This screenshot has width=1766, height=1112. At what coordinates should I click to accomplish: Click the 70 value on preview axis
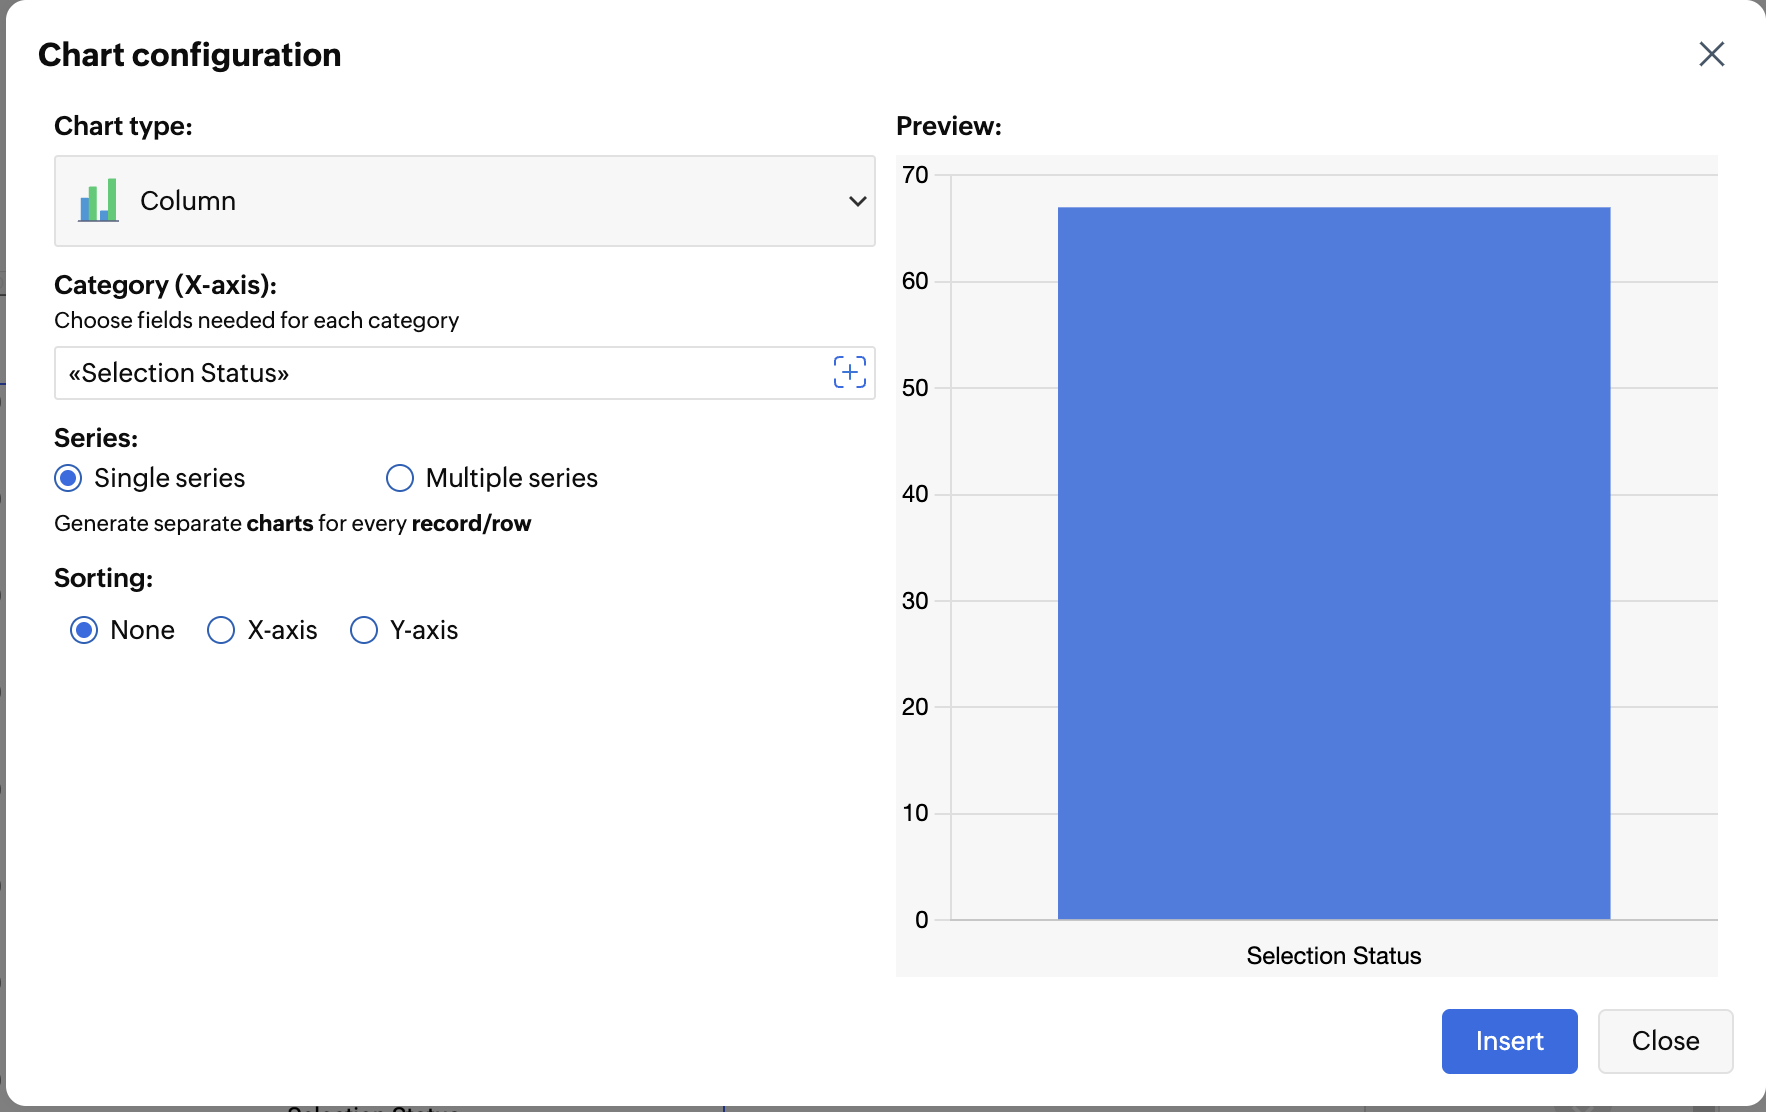[x=914, y=175]
